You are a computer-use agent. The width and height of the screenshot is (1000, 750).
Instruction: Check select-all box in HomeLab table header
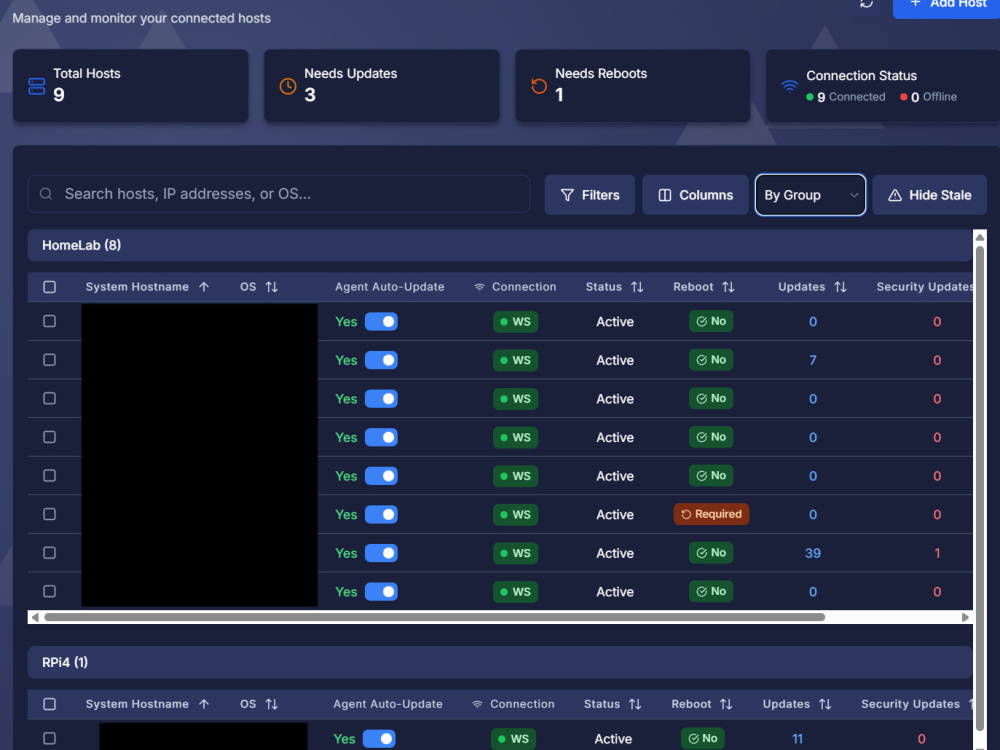coord(49,287)
